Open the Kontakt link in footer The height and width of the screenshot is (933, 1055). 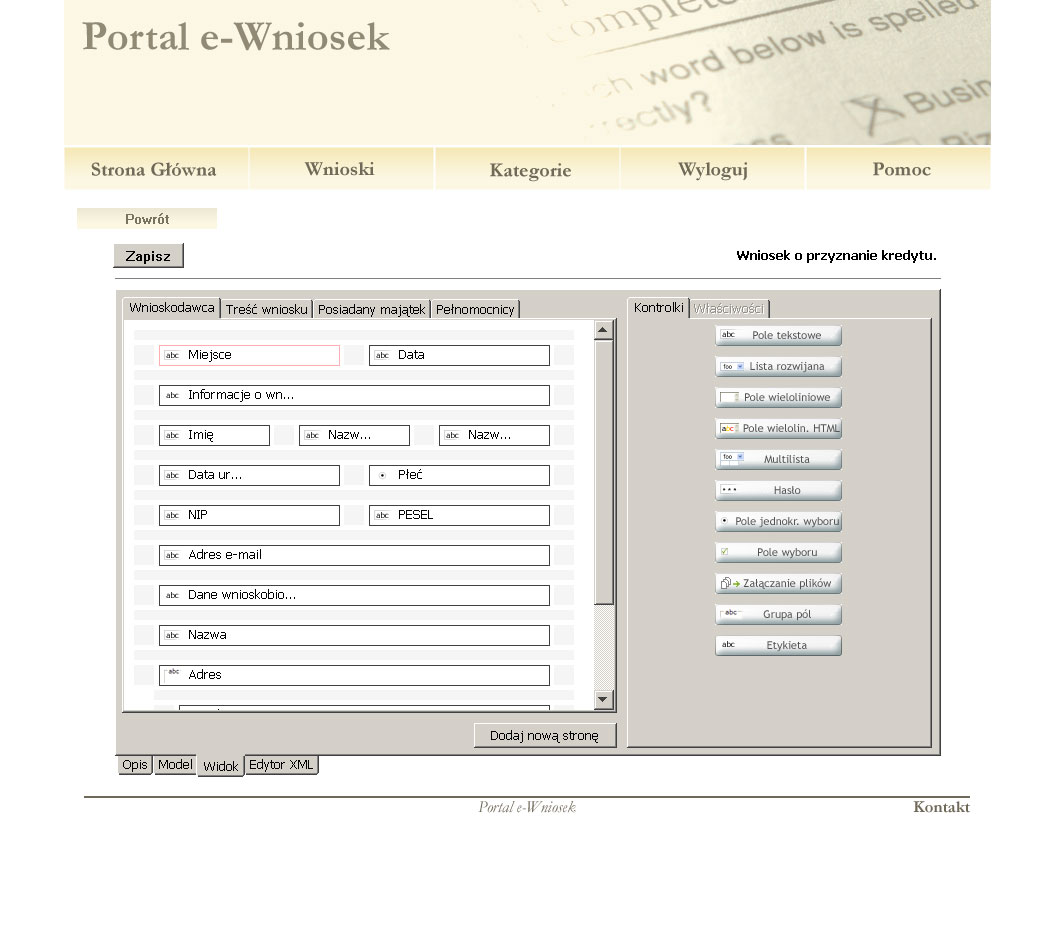point(941,807)
